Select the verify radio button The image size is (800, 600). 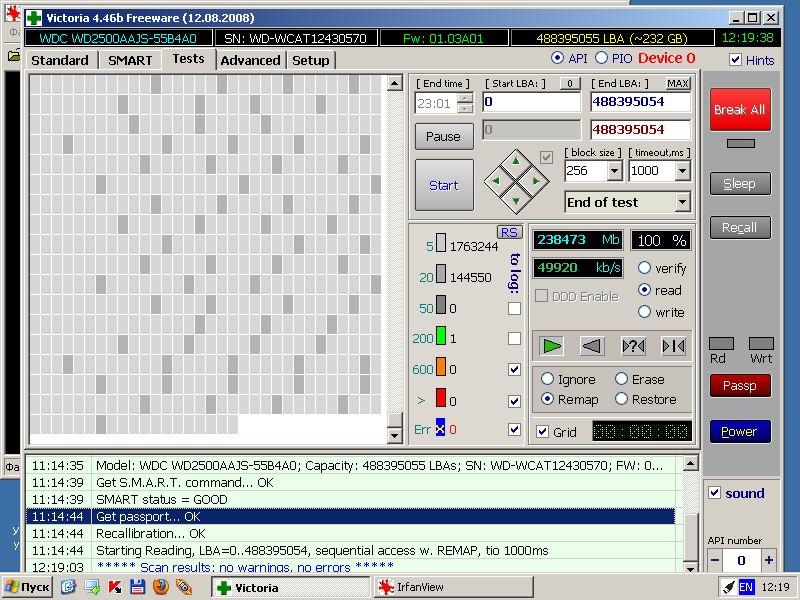coord(644,268)
